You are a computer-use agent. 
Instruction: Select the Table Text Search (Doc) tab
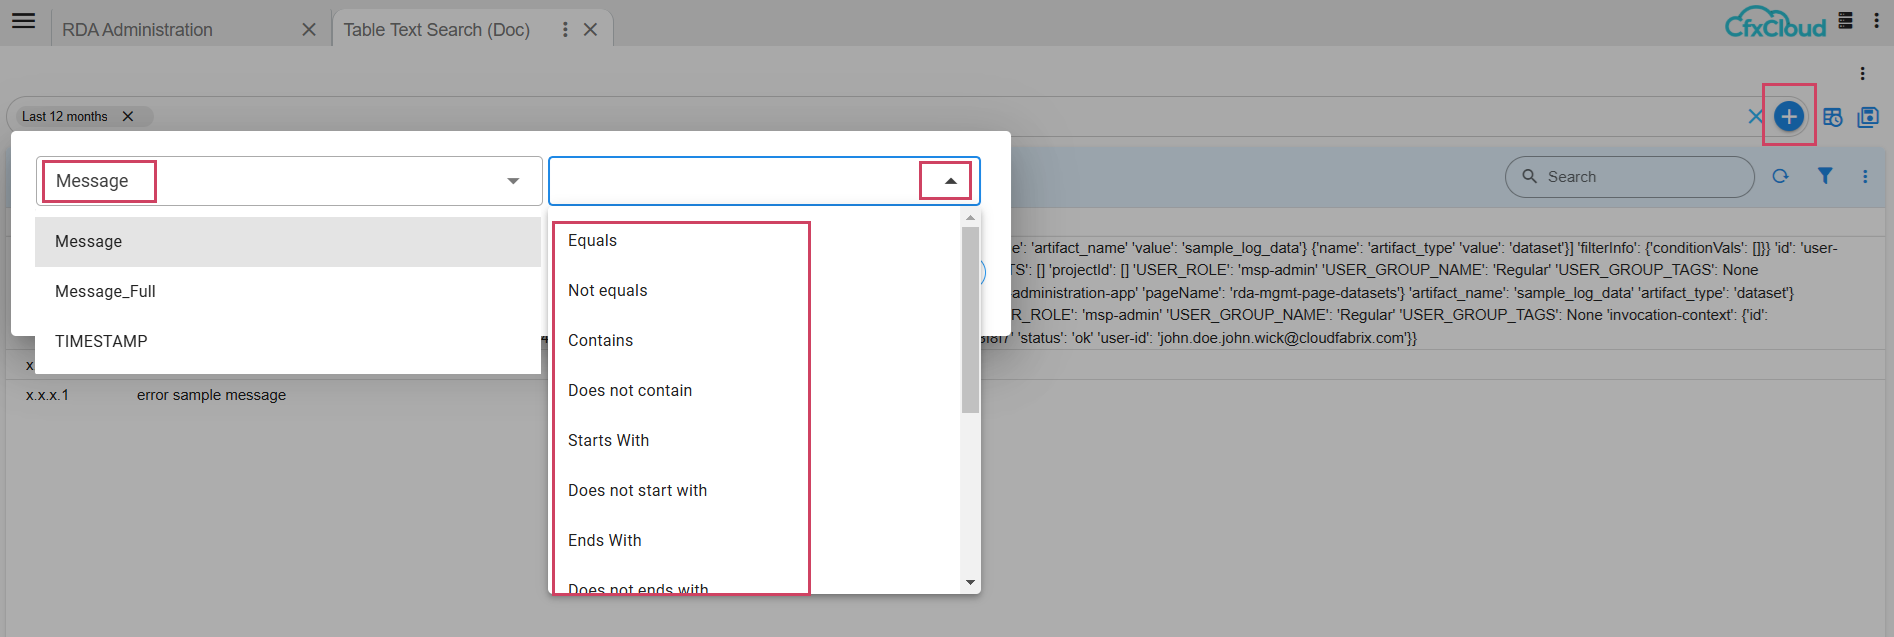click(x=437, y=30)
